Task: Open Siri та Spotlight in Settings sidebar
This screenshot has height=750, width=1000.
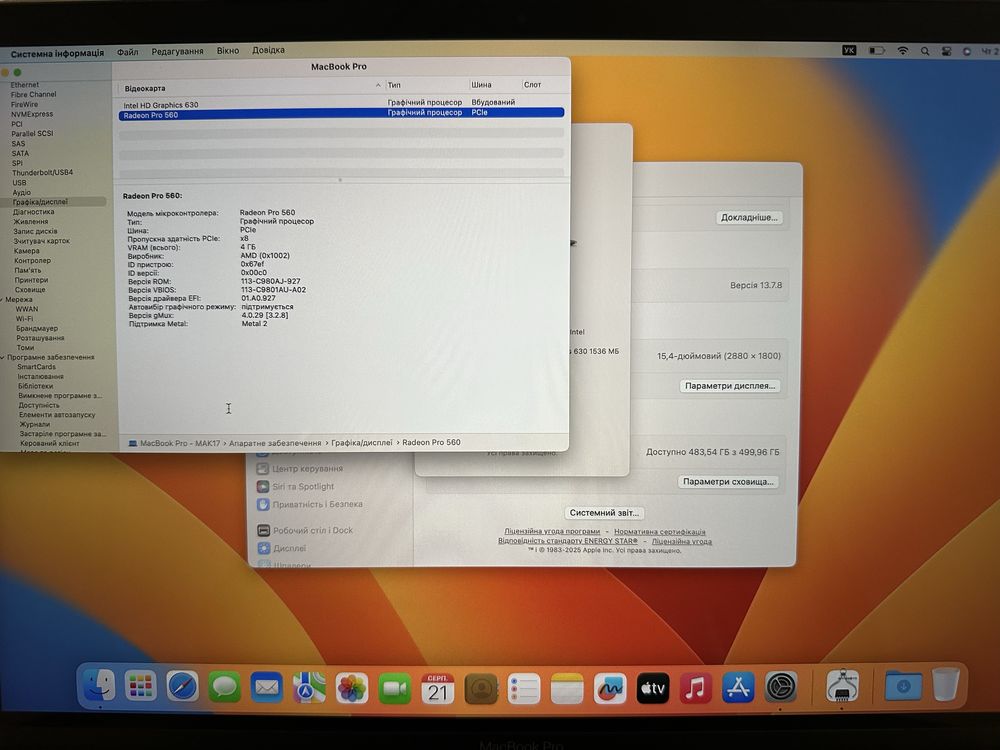Action: 302,486
